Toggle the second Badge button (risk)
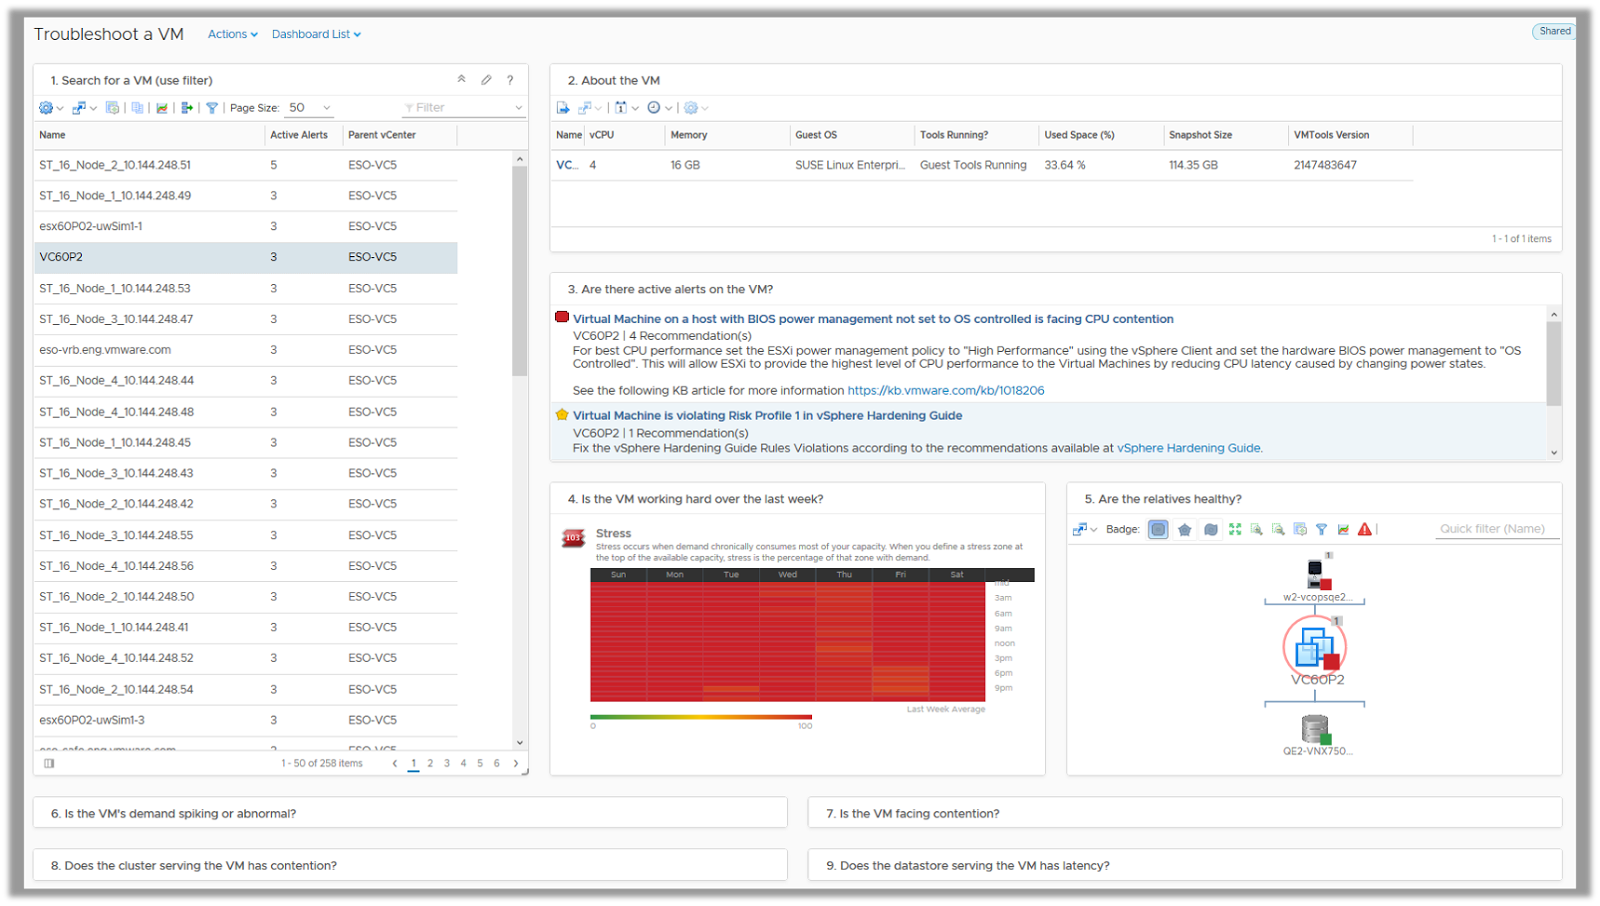 point(1185,529)
